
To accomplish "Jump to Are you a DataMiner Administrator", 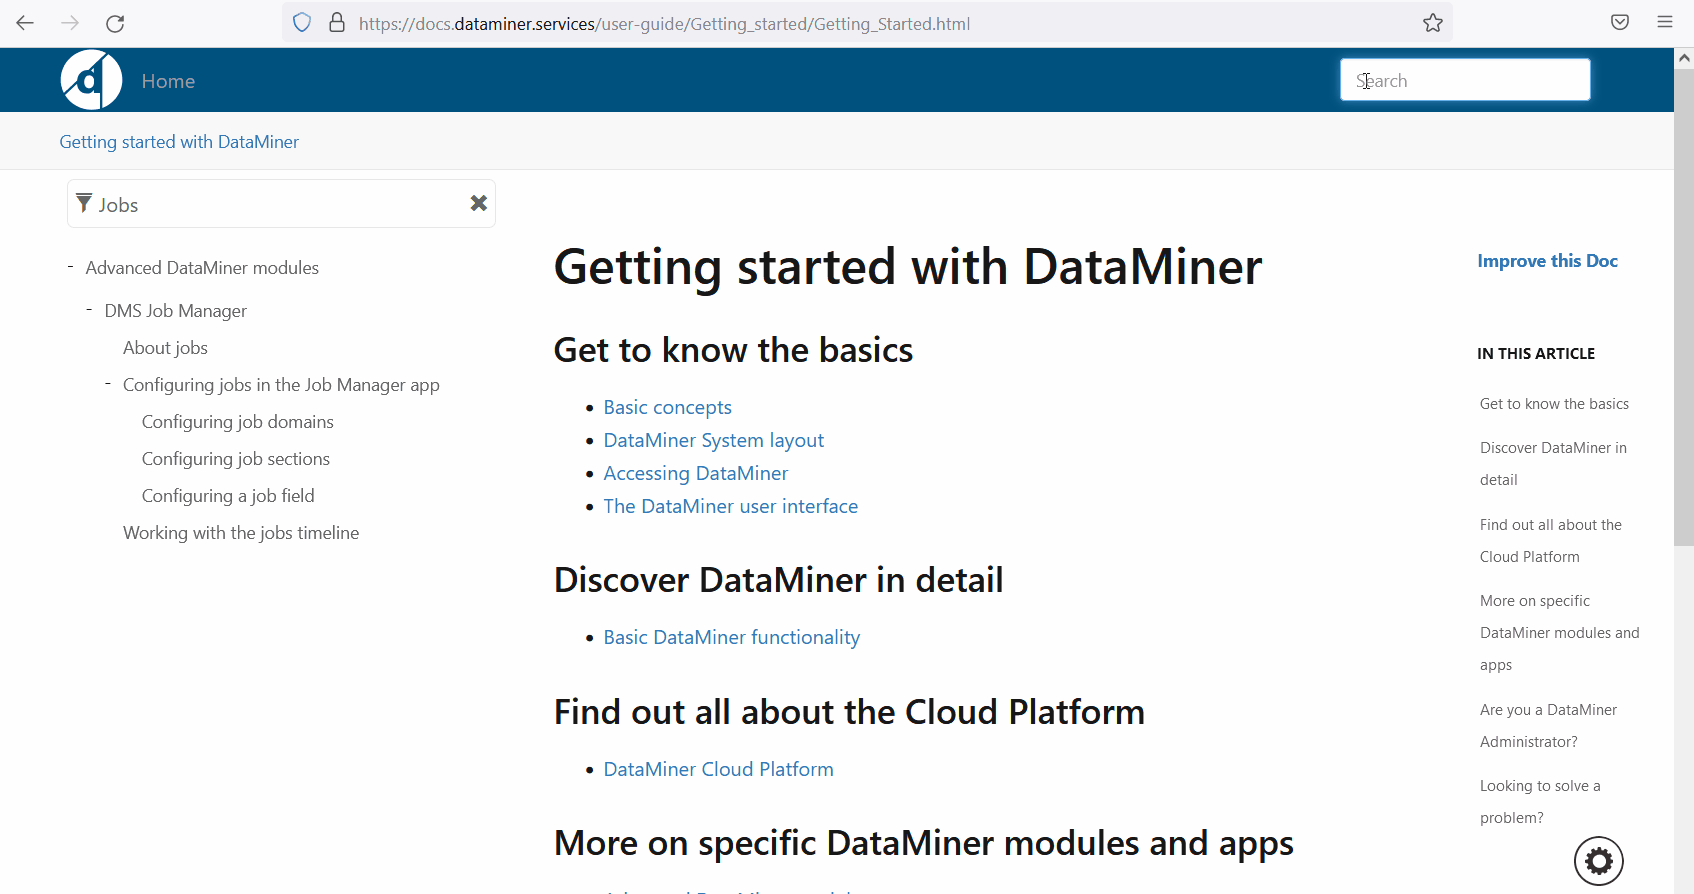I will click(x=1548, y=726).
